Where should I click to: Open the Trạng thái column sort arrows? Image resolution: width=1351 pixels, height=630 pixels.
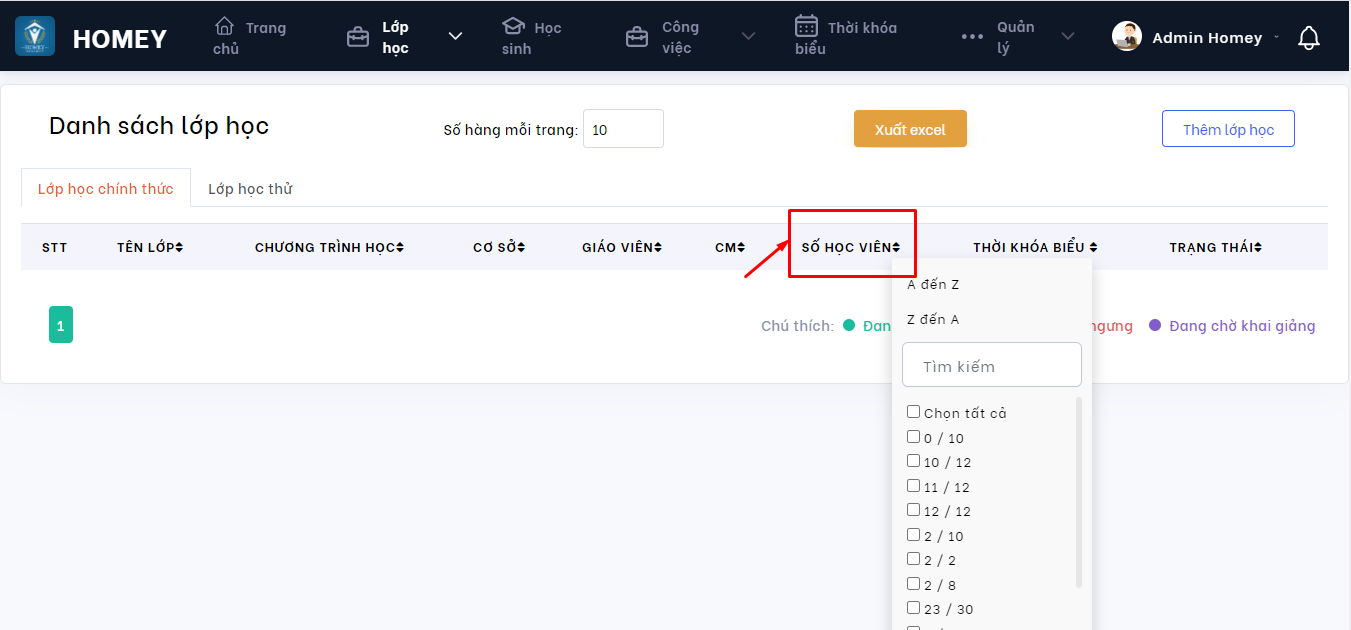coord(1258,247)
